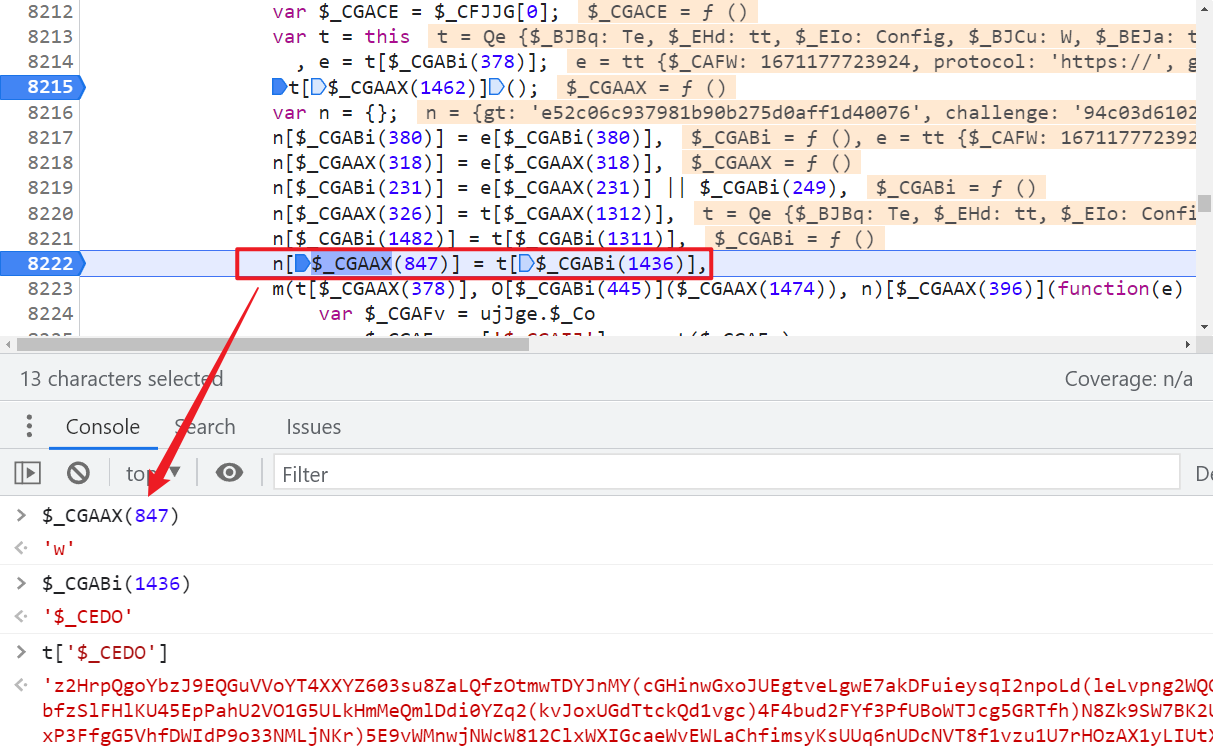Screen dimensions: 1213x751
Task: Expand the console entry t['$_CEDO']
Action: pyautogui.click(x=21, y=653)
